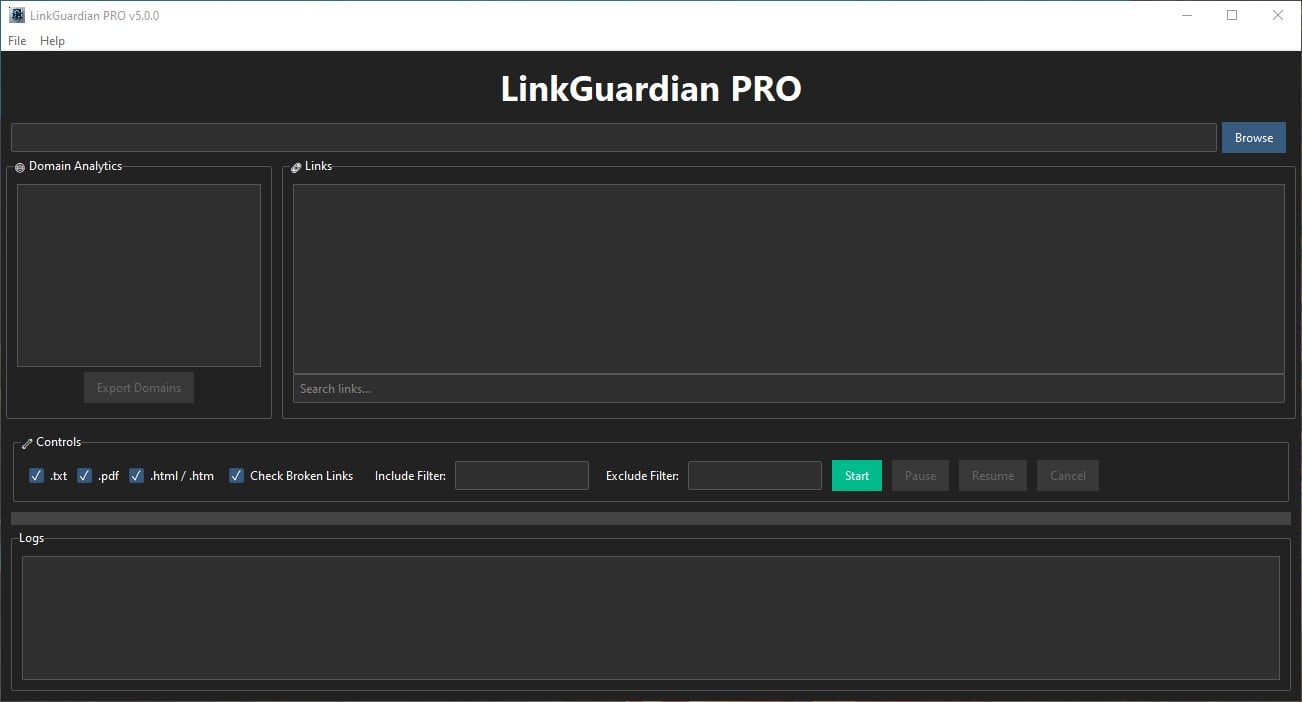Click the Pause button
This screenshot has height=702, width=1302.
click(920, 476)
